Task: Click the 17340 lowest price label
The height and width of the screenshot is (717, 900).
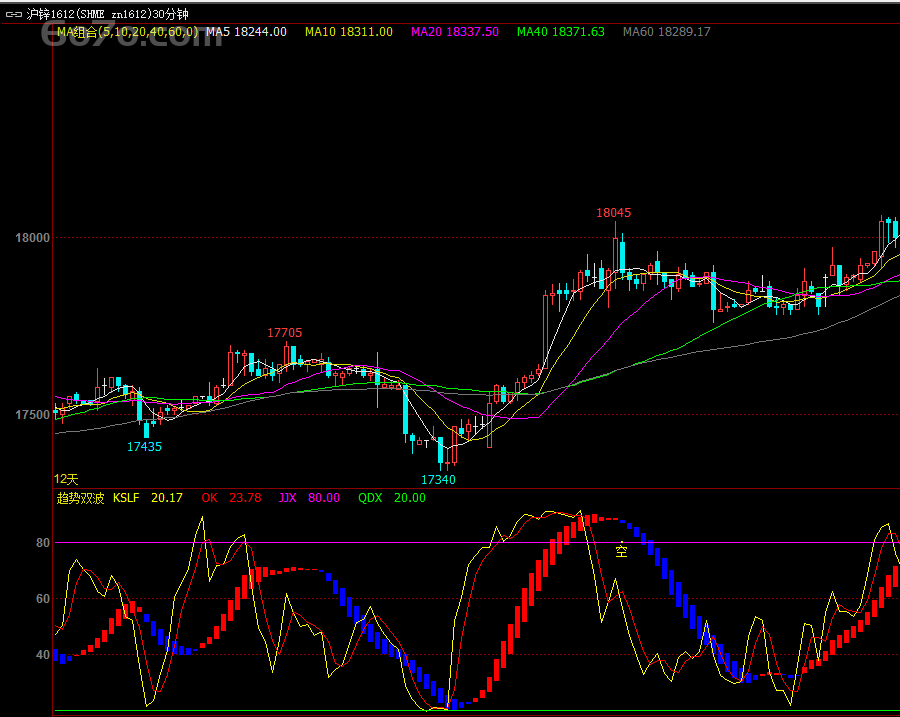Action: [x=438, y=480]
